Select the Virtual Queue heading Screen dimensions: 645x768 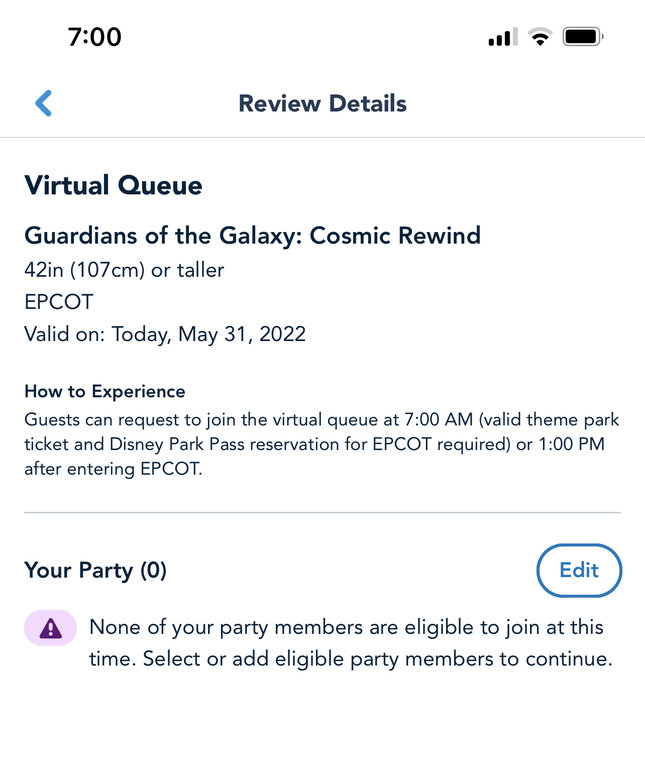[113, 185]
